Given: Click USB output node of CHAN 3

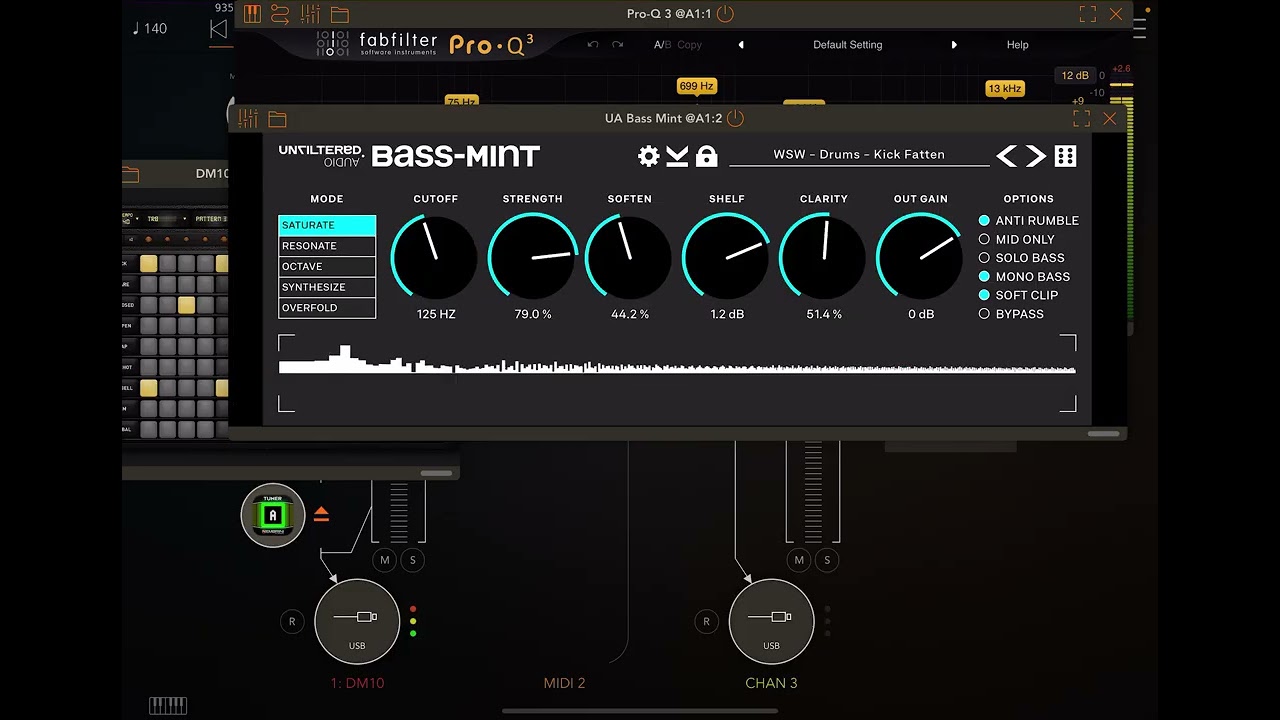Looking at the screenshot, I should (771, 621).
